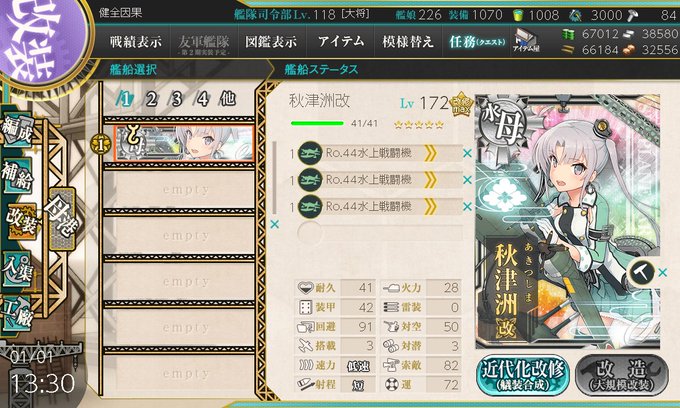Select the 秋津洲改 ship banner in slot 1
Image resolution: width=680 pixels, height=408 pixels.
pos(184,144)
